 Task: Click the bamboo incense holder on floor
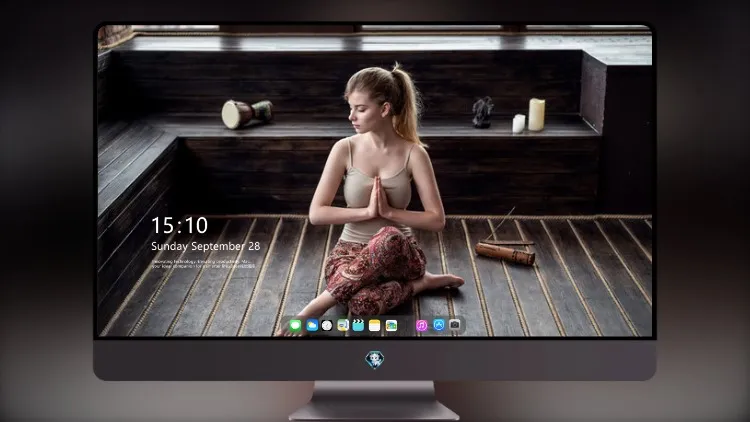click(505, 254)
